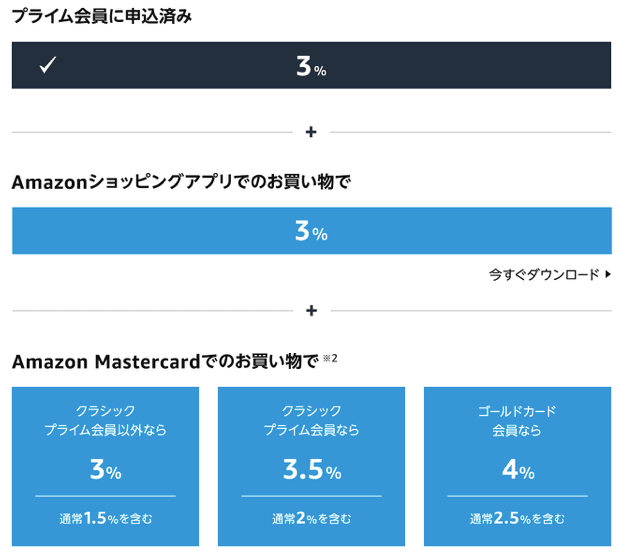This screenshot has height=554, width=633.
Task: Click the Amazonショッピングアプリでのお買い物で heading
Action: coord(181,182)
